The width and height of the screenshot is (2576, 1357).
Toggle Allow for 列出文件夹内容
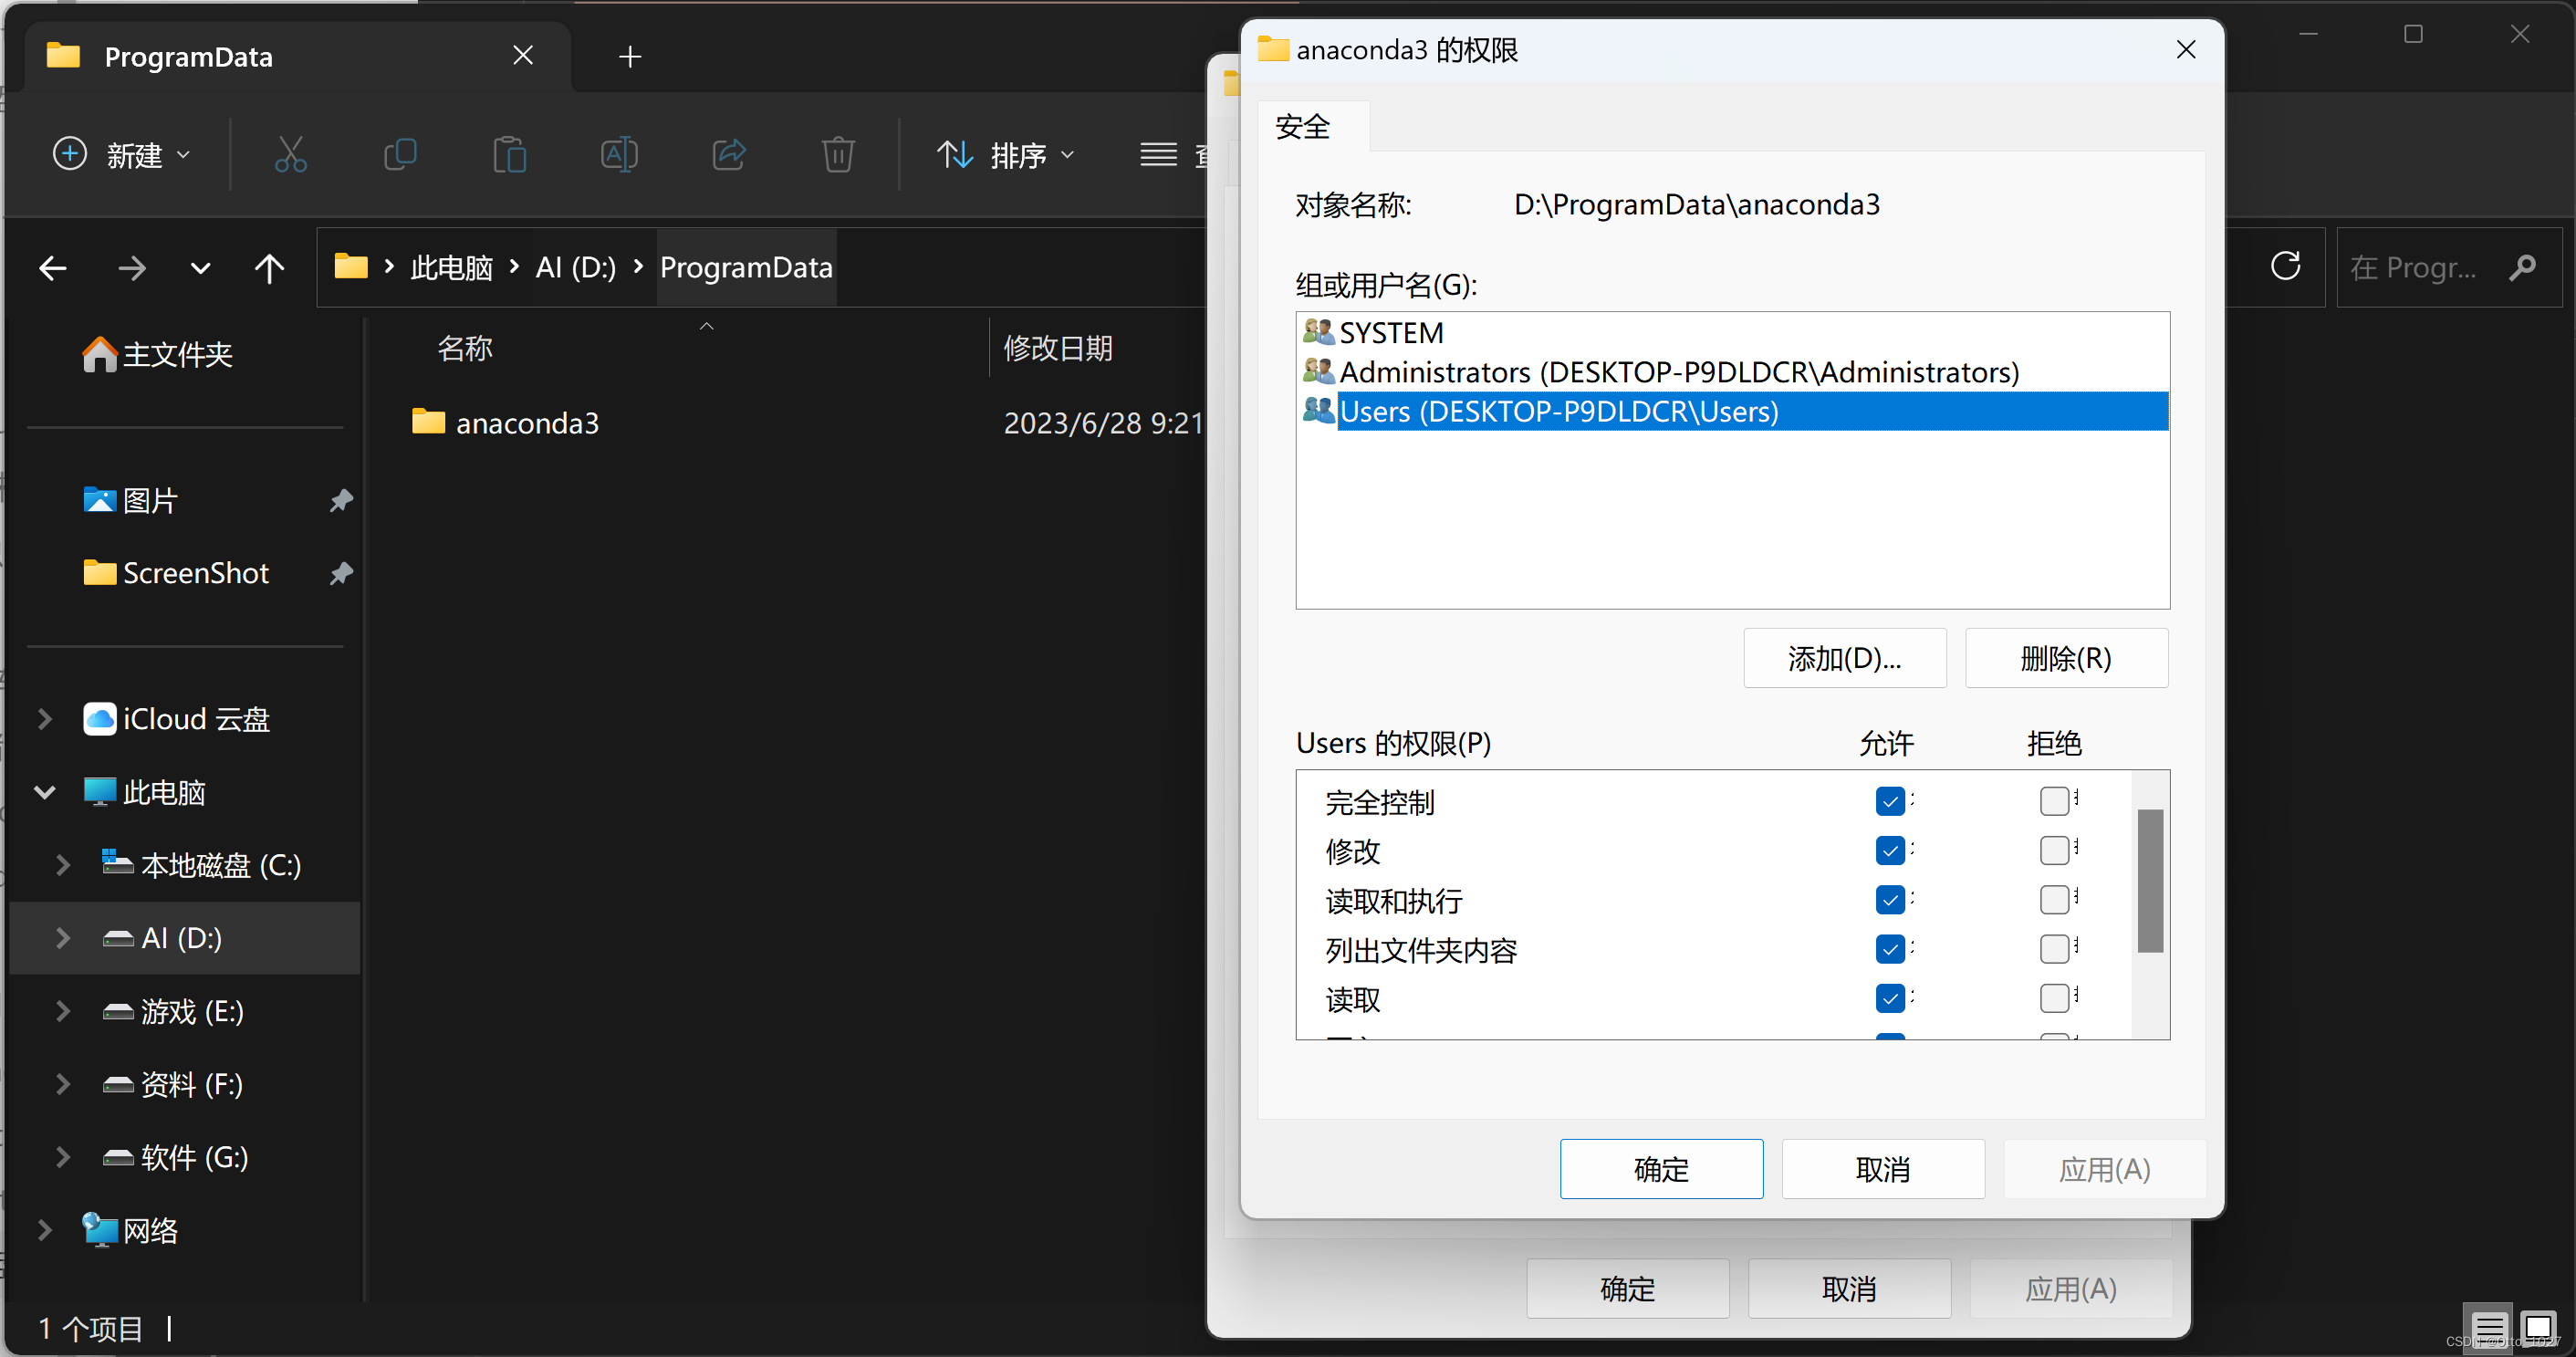click(1889, 949)
